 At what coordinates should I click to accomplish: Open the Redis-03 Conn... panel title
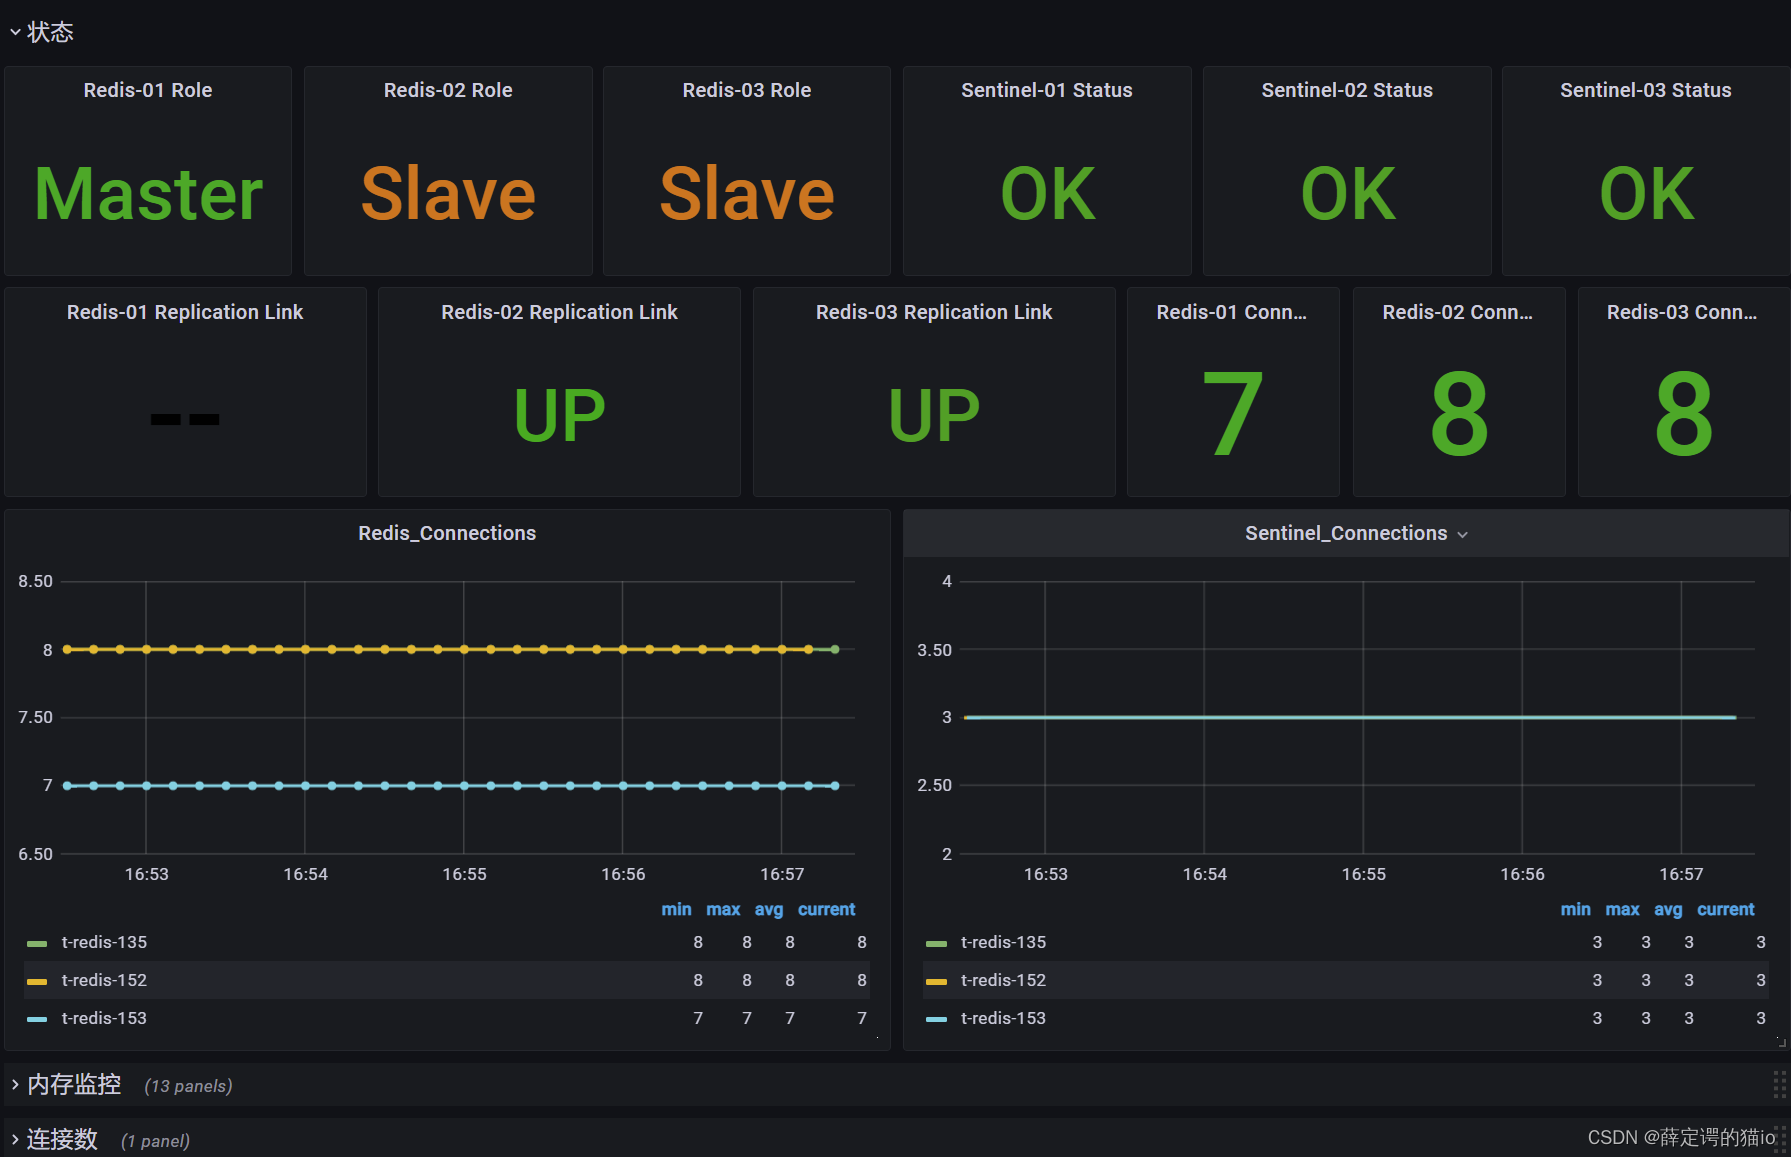(x=1682, y=312)
